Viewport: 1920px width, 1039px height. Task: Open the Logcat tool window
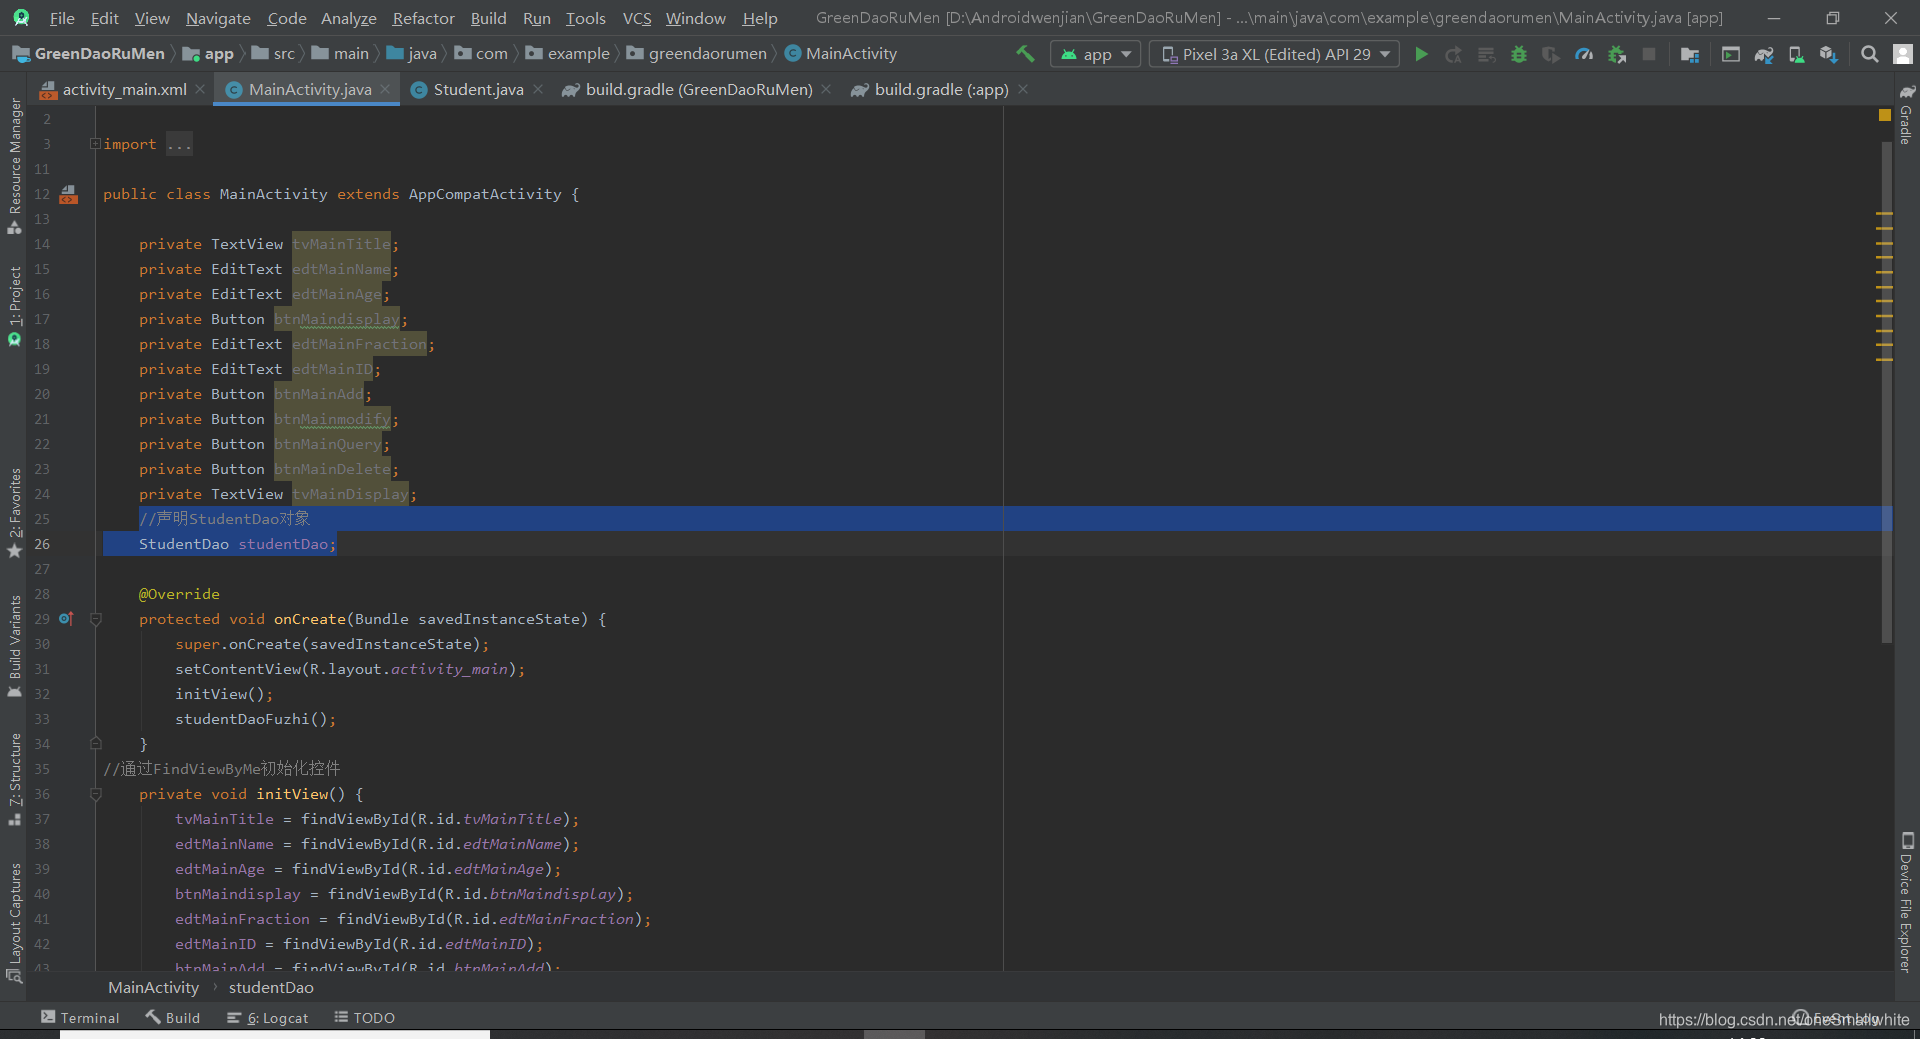pos(268,1017)
